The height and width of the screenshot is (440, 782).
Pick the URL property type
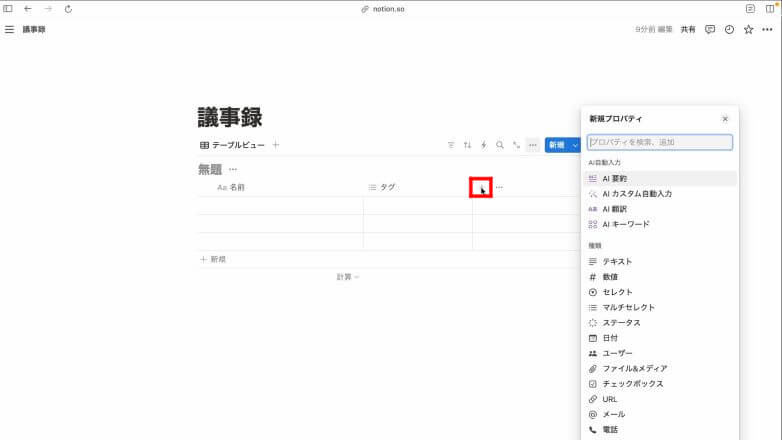[659, 399]
